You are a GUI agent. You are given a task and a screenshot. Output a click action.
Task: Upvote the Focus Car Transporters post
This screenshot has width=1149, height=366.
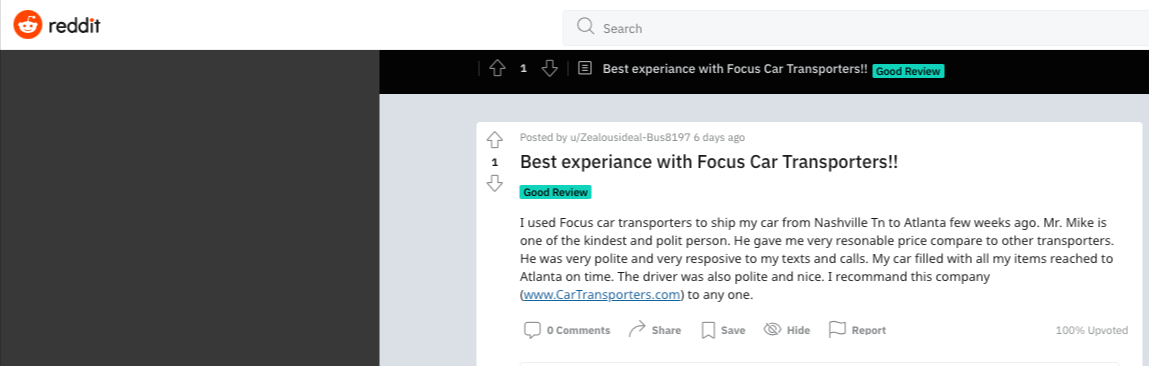(495, 139)
